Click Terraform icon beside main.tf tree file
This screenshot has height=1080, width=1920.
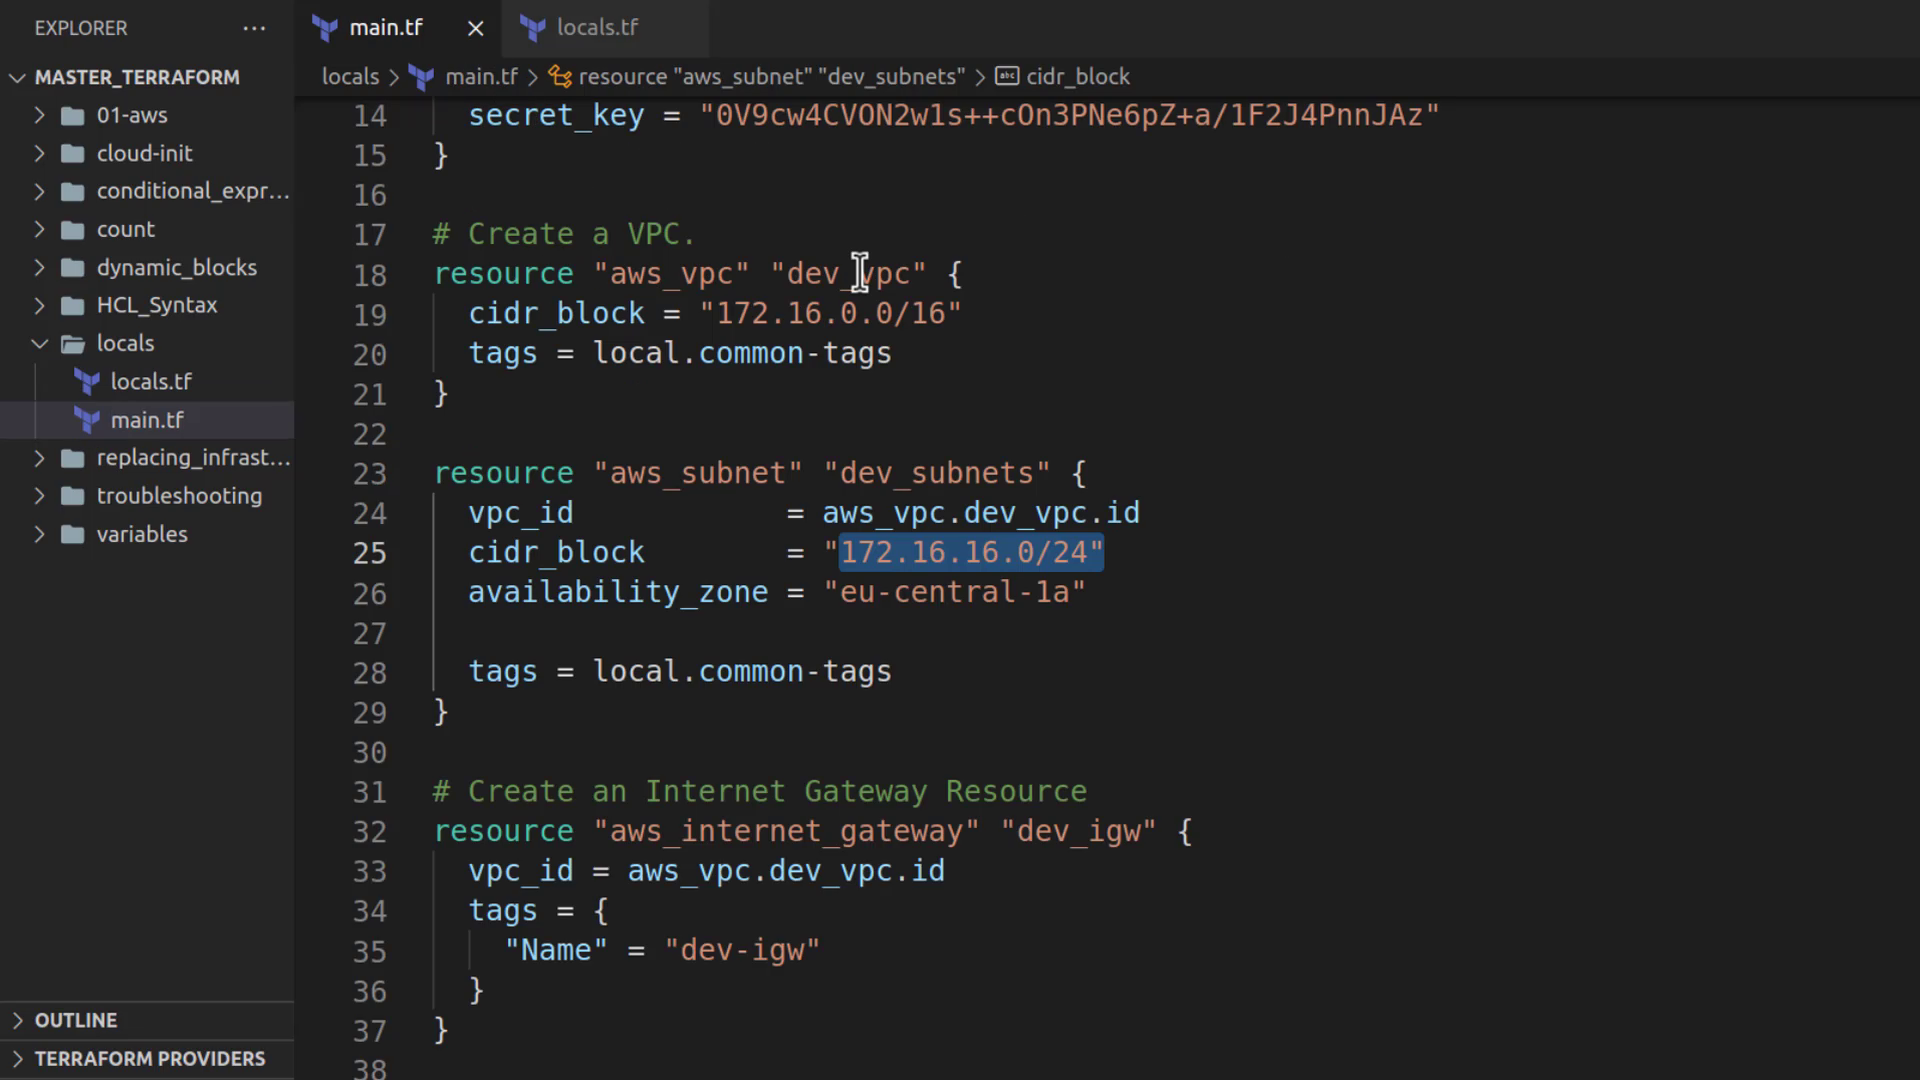pos(88,420)
